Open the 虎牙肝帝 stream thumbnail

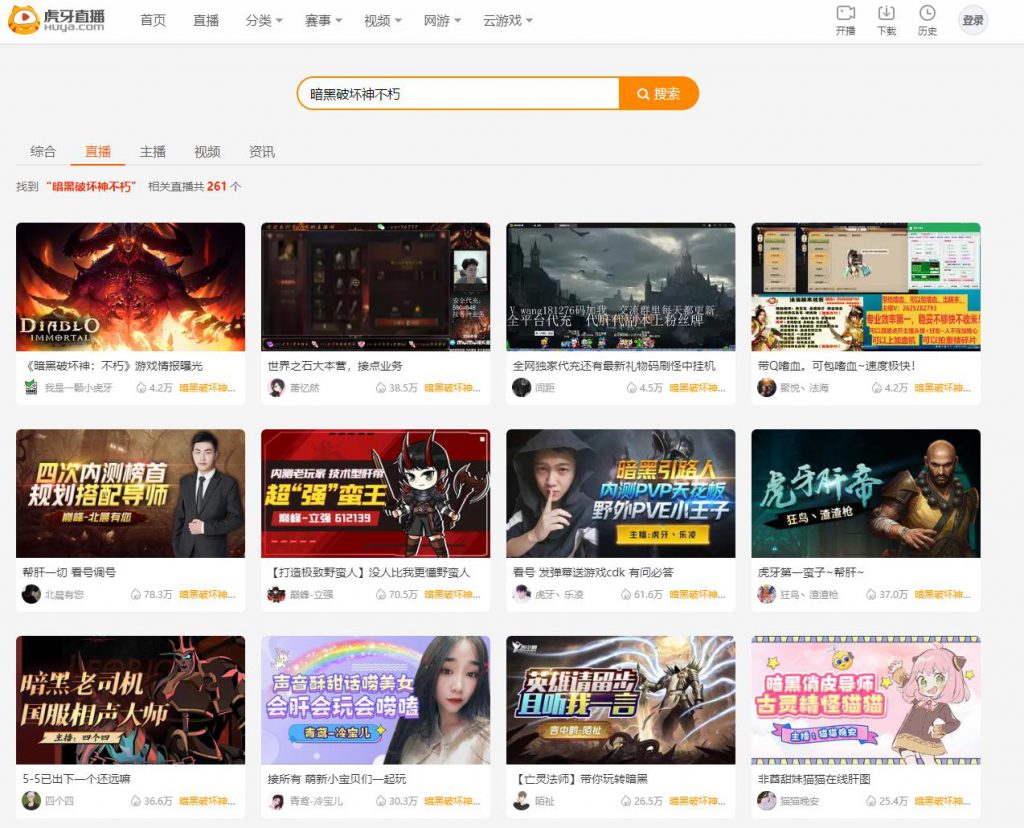tap(866, 493)
